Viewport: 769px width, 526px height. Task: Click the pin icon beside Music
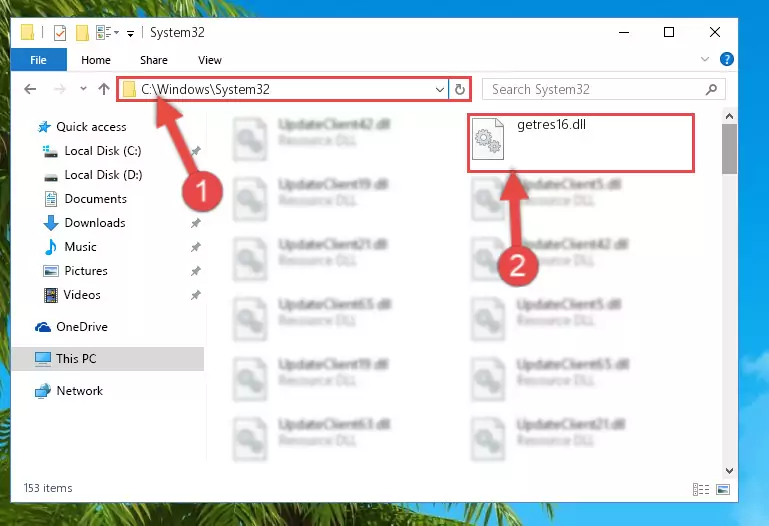(x=196, y=247)
